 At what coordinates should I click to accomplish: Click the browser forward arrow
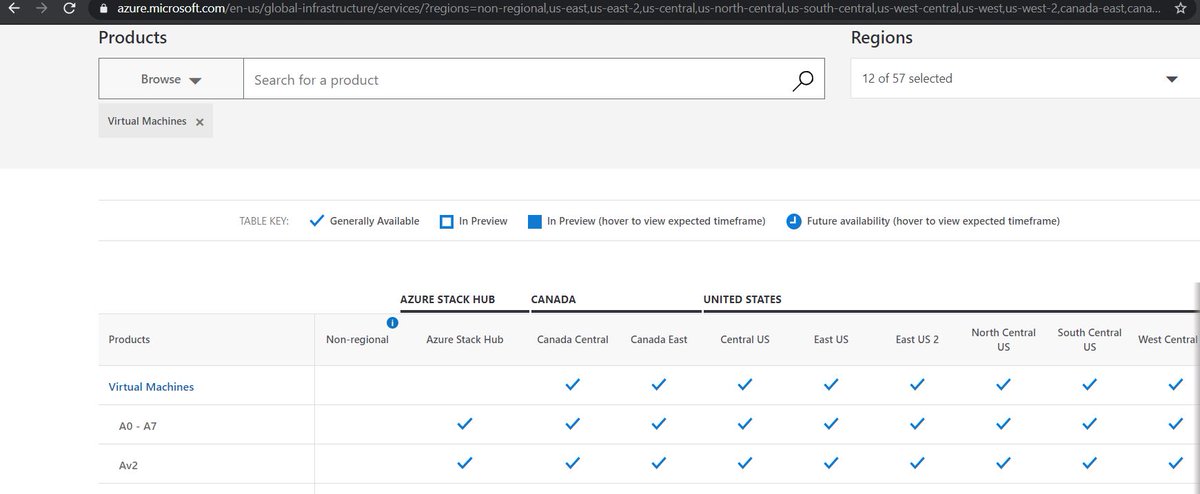pos(40,8)
